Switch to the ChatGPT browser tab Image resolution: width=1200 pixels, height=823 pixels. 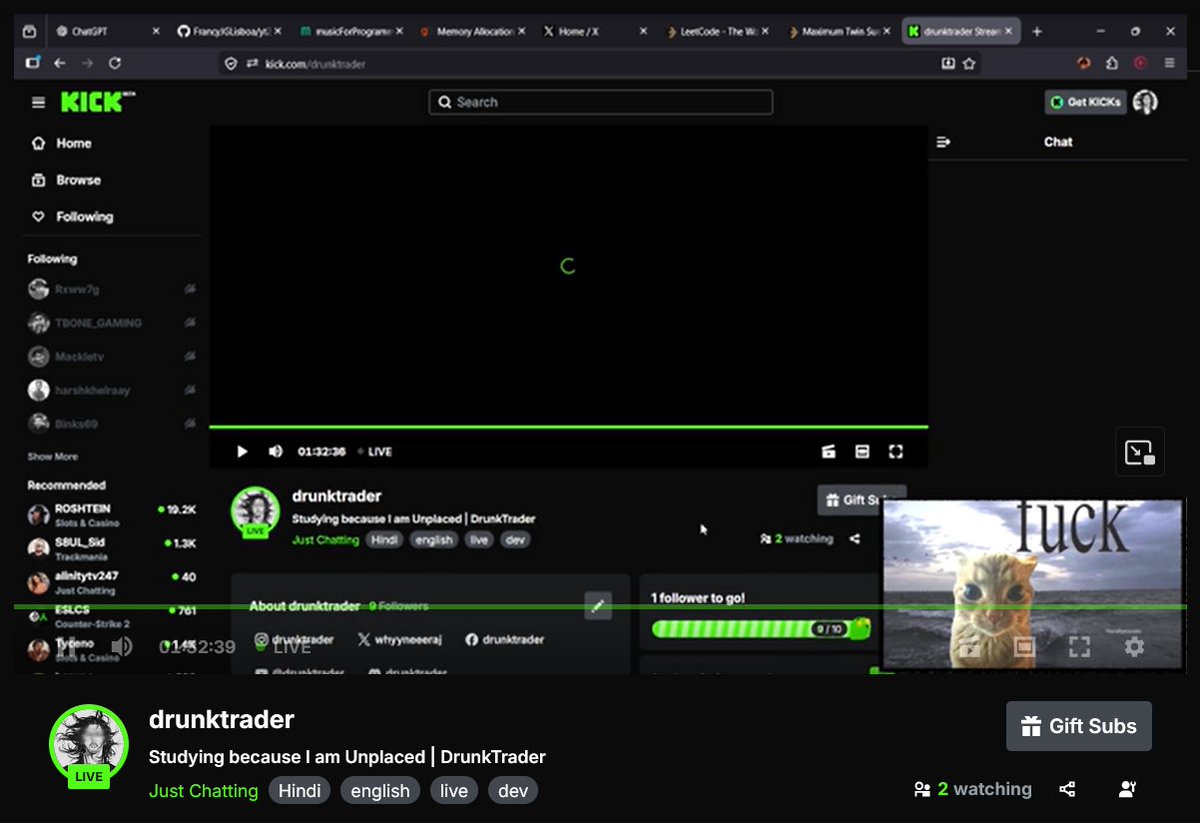pos(106,32)
